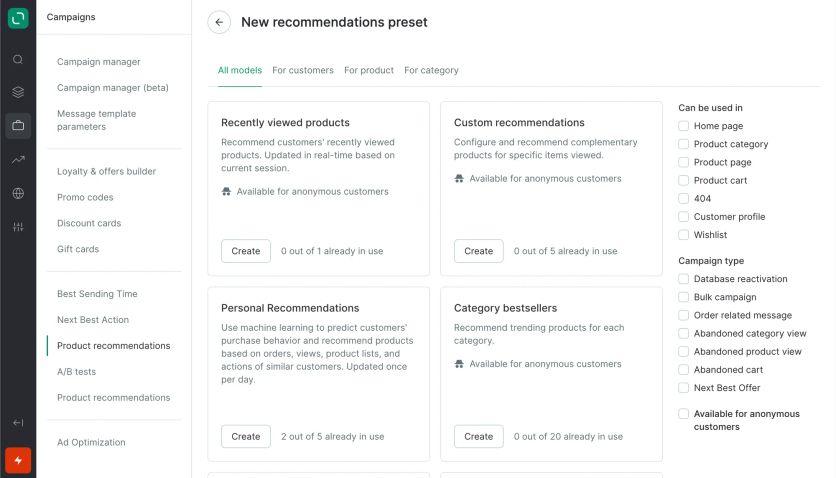This screenshot has height=478, width=836.
Task: Go back using the back arrow button
Action: (219, 23)
